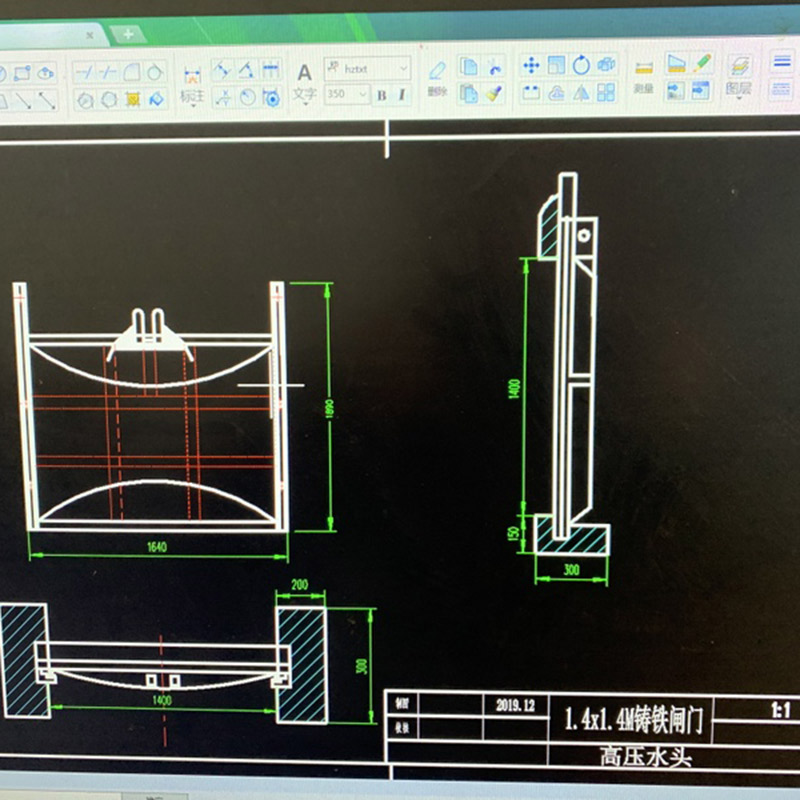Click the 150 dimension in side view

tap(514, 533)
